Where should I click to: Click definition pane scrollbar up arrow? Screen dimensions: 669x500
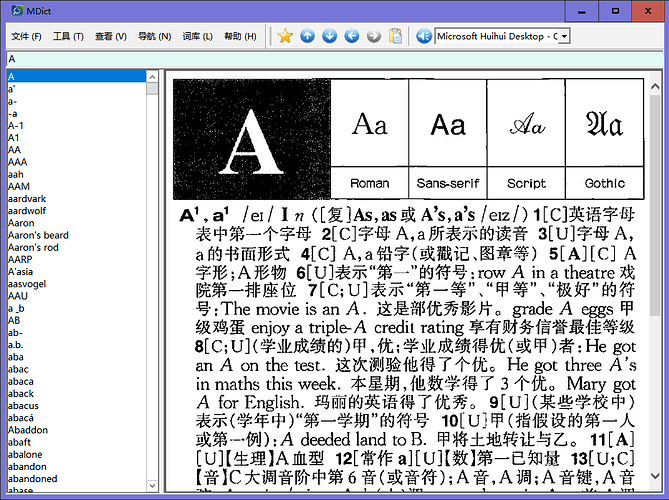click(655, 87)
